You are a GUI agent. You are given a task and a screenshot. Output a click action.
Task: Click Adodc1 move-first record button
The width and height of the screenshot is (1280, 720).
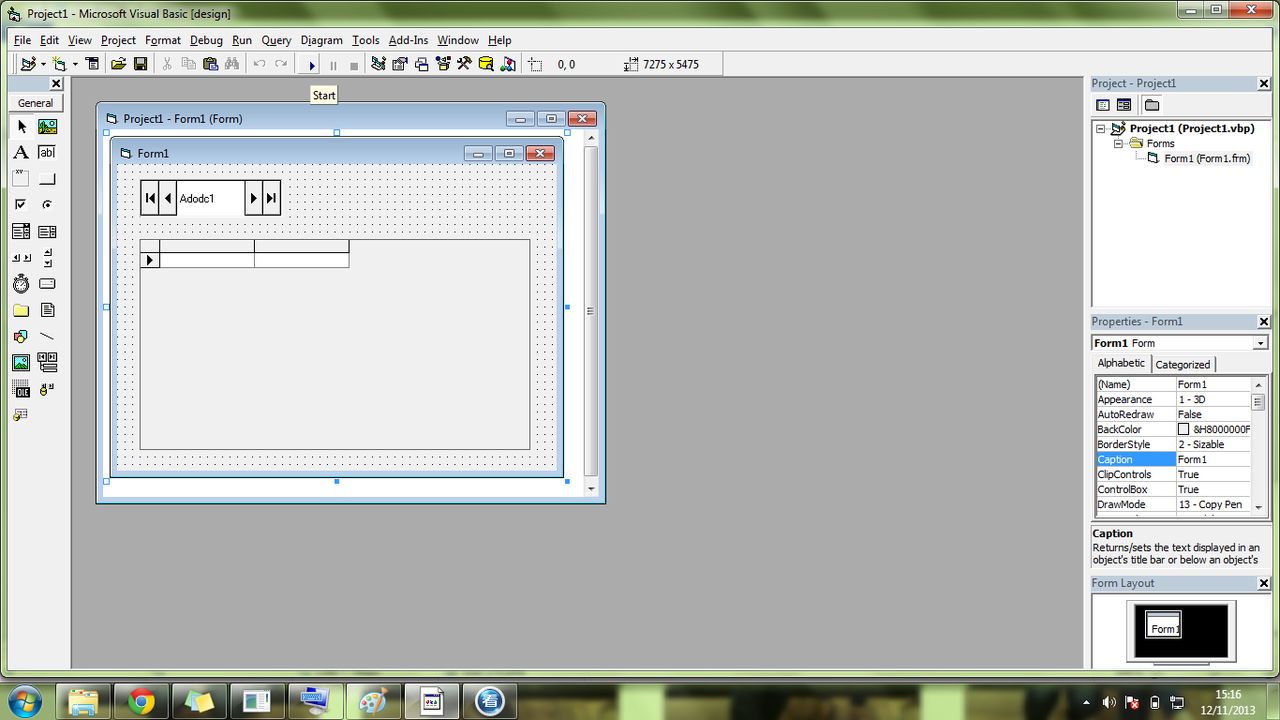point(150,198)
